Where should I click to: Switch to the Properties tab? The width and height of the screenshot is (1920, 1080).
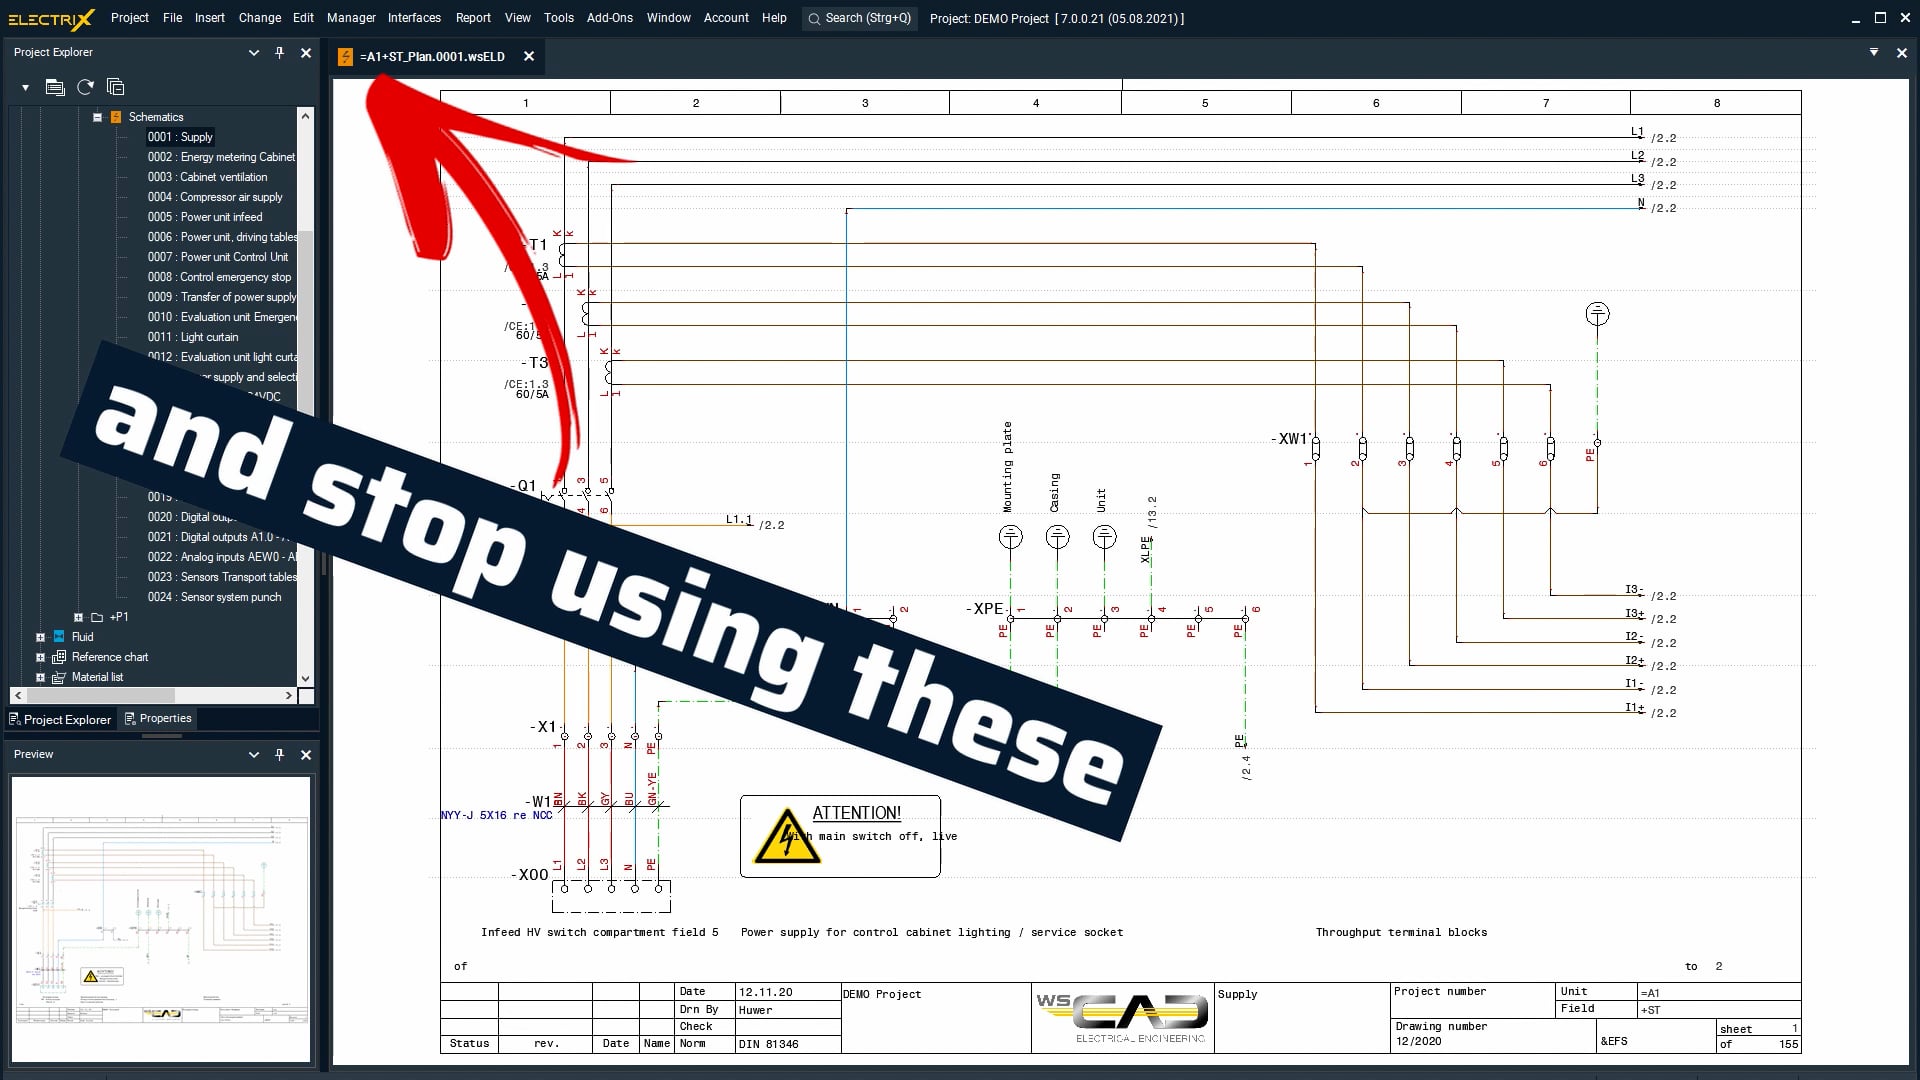(x=158, y=718)
